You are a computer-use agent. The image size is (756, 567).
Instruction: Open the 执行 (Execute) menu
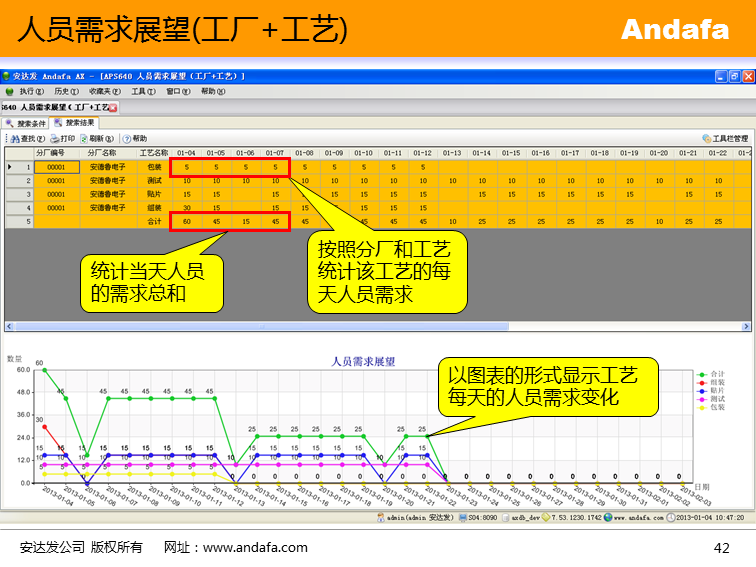(32, 91)
